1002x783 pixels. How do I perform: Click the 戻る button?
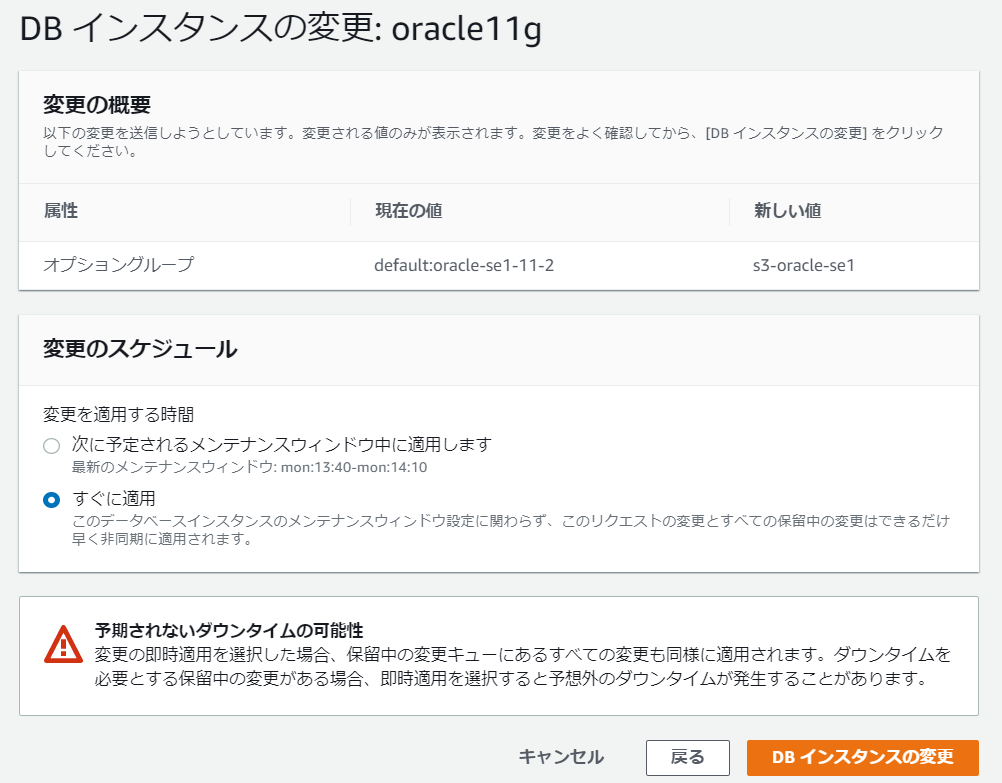point(688,757)
